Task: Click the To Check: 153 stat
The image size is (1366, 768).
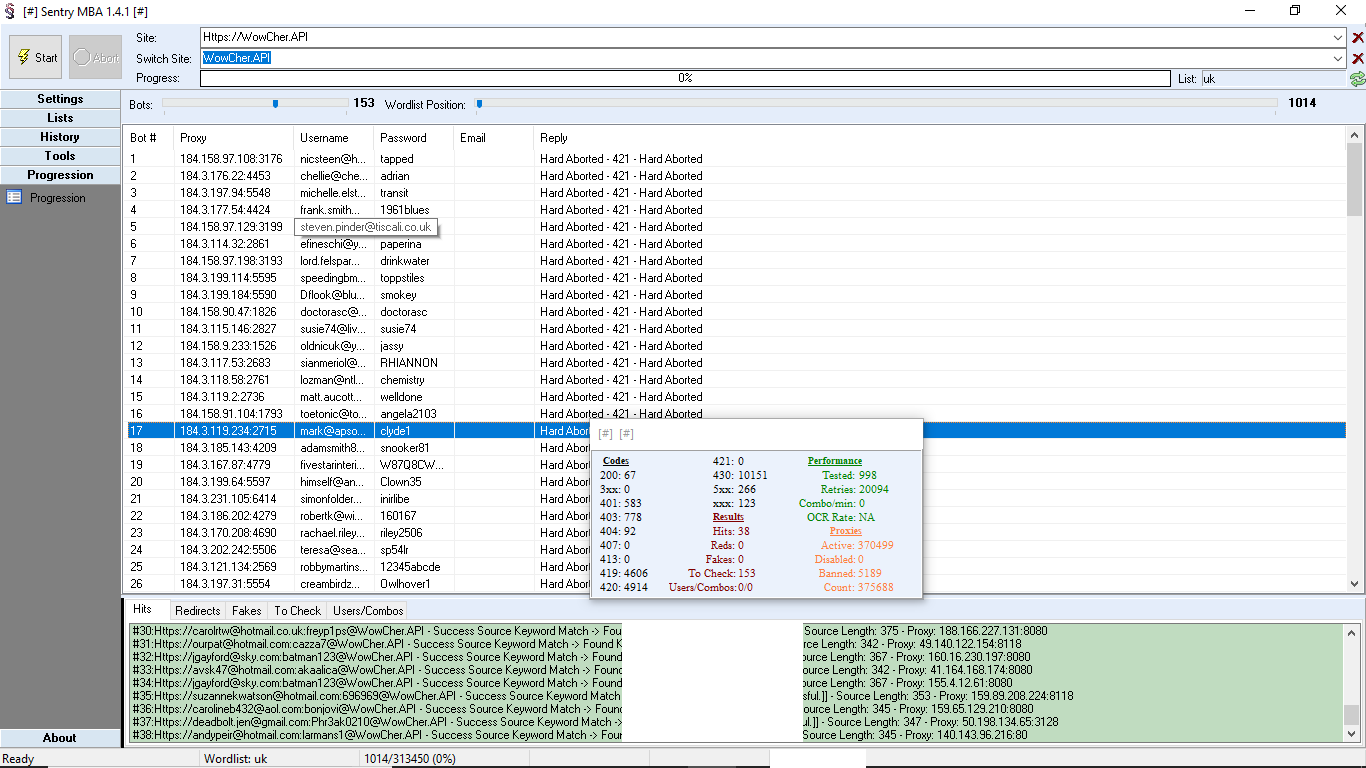Action: coord(722,573)
